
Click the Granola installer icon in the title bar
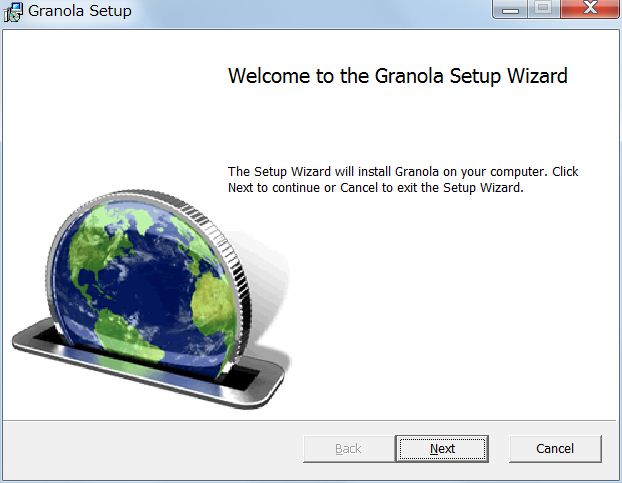[x=13, y=12]
